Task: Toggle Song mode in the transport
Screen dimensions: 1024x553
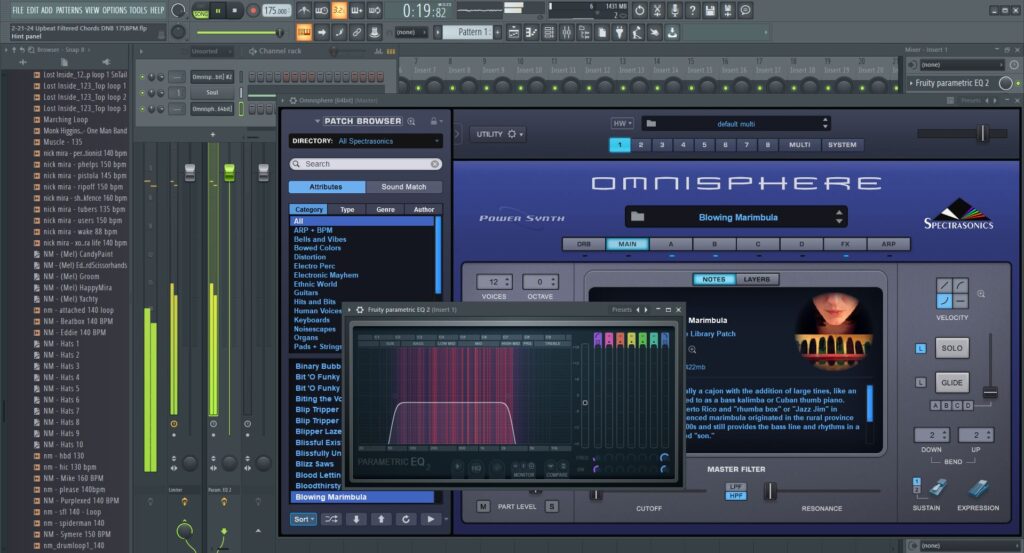Action: tap(200, 12)
